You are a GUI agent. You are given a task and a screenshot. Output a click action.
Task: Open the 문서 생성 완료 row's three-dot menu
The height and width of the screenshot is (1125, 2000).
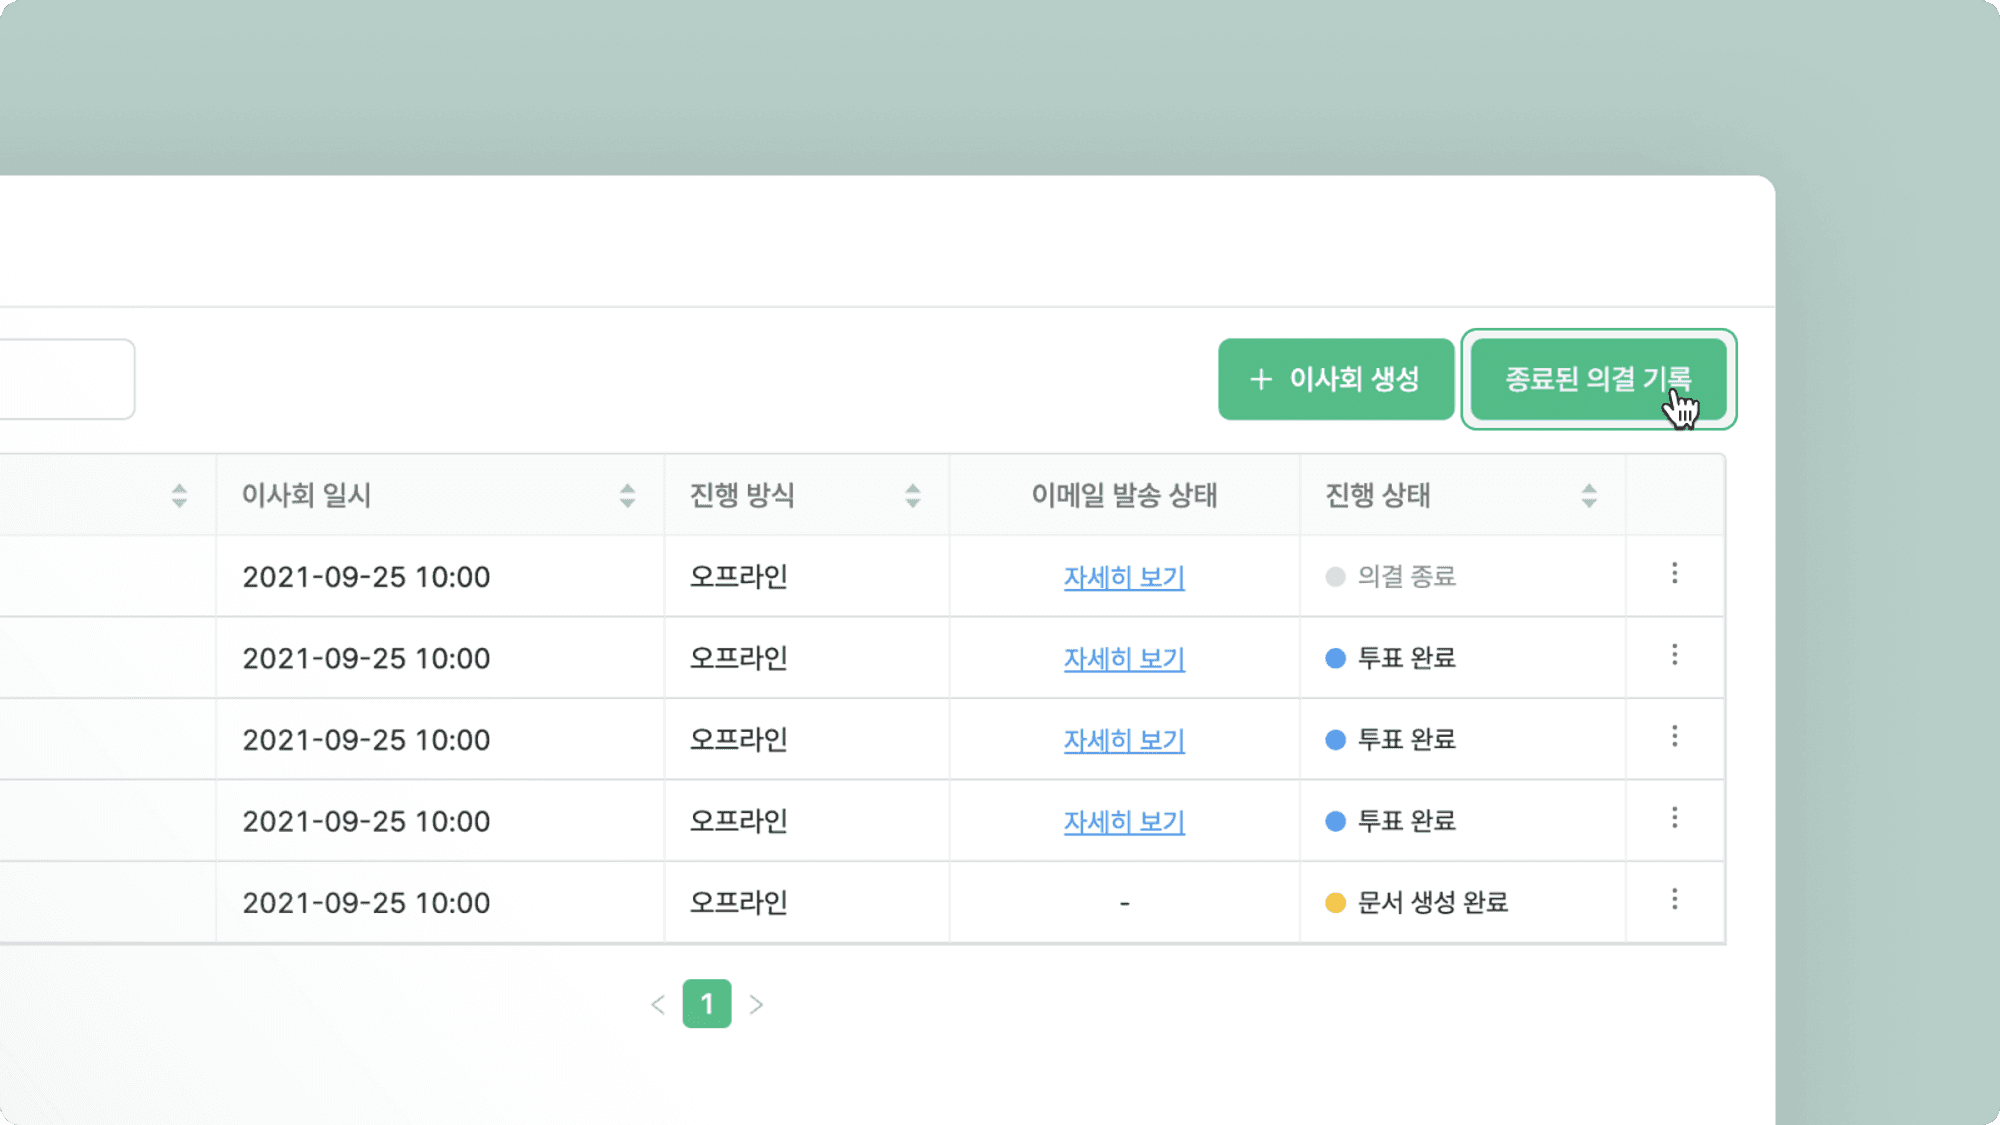pos(1674,900)
